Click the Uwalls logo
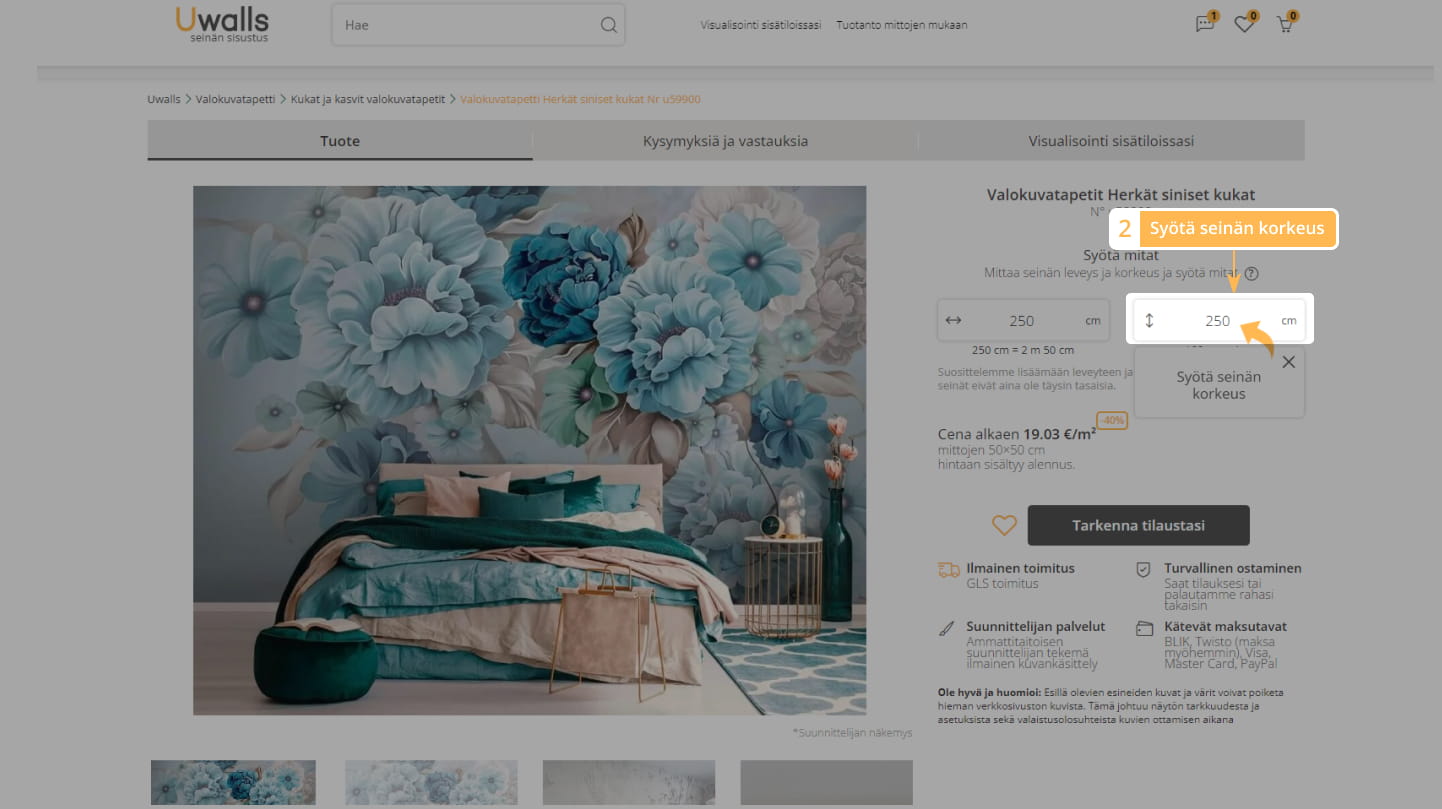 click(x=222, y=23)
